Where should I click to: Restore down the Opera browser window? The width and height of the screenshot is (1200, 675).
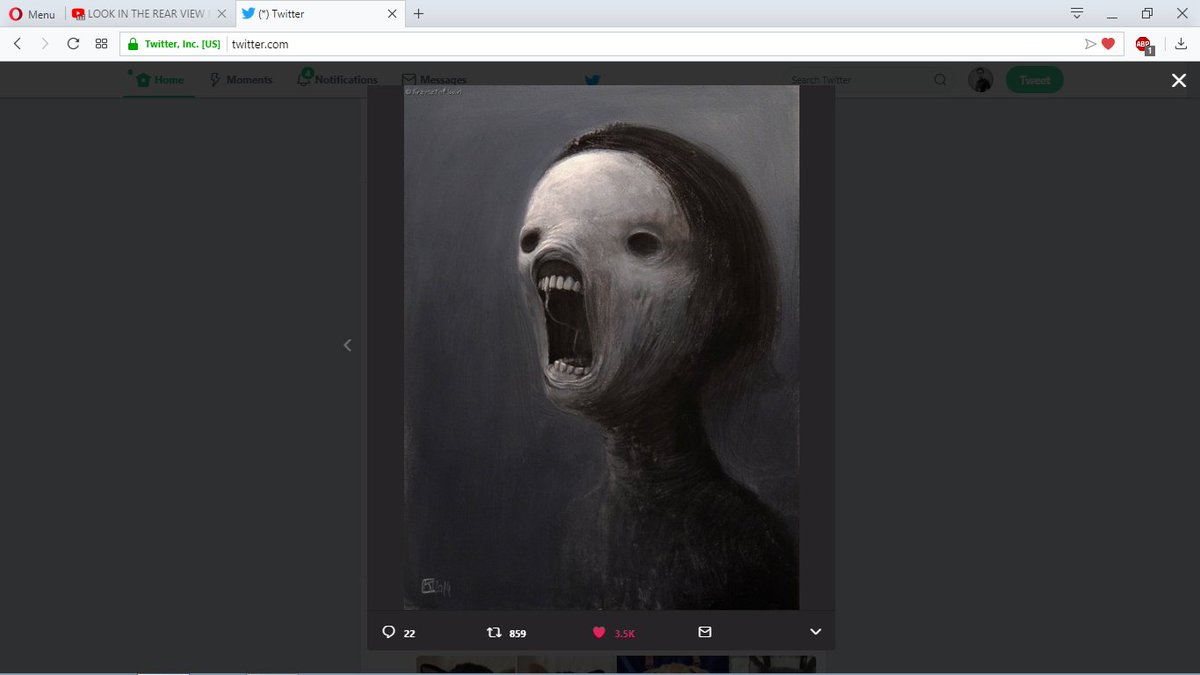click(1147, 14)
